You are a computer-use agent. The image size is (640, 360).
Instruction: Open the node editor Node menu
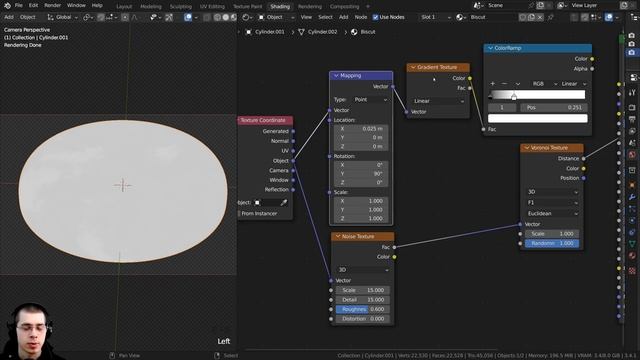click(x=361, y=17)
